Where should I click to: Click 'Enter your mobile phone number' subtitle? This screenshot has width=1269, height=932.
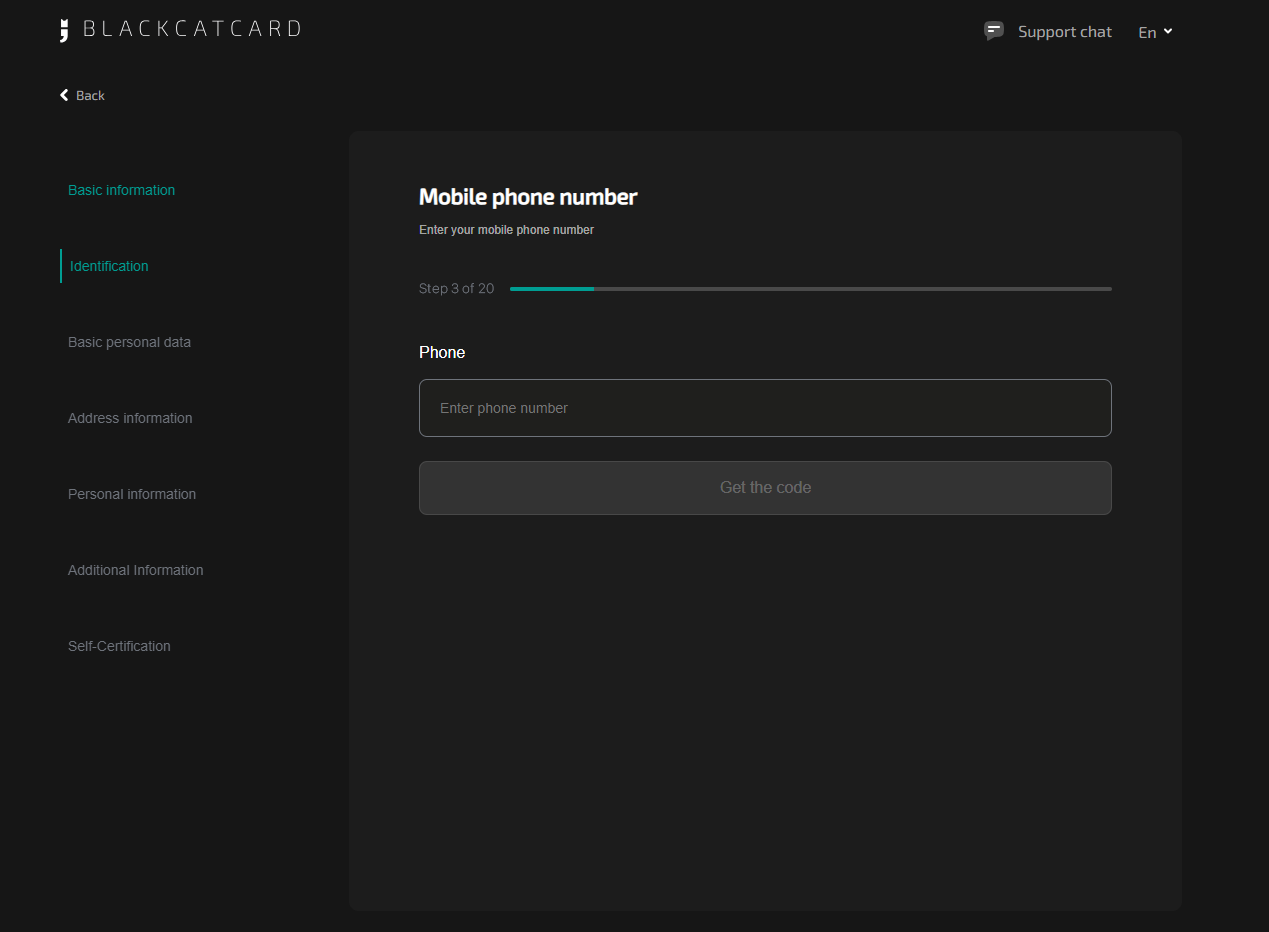coord(506,230)
